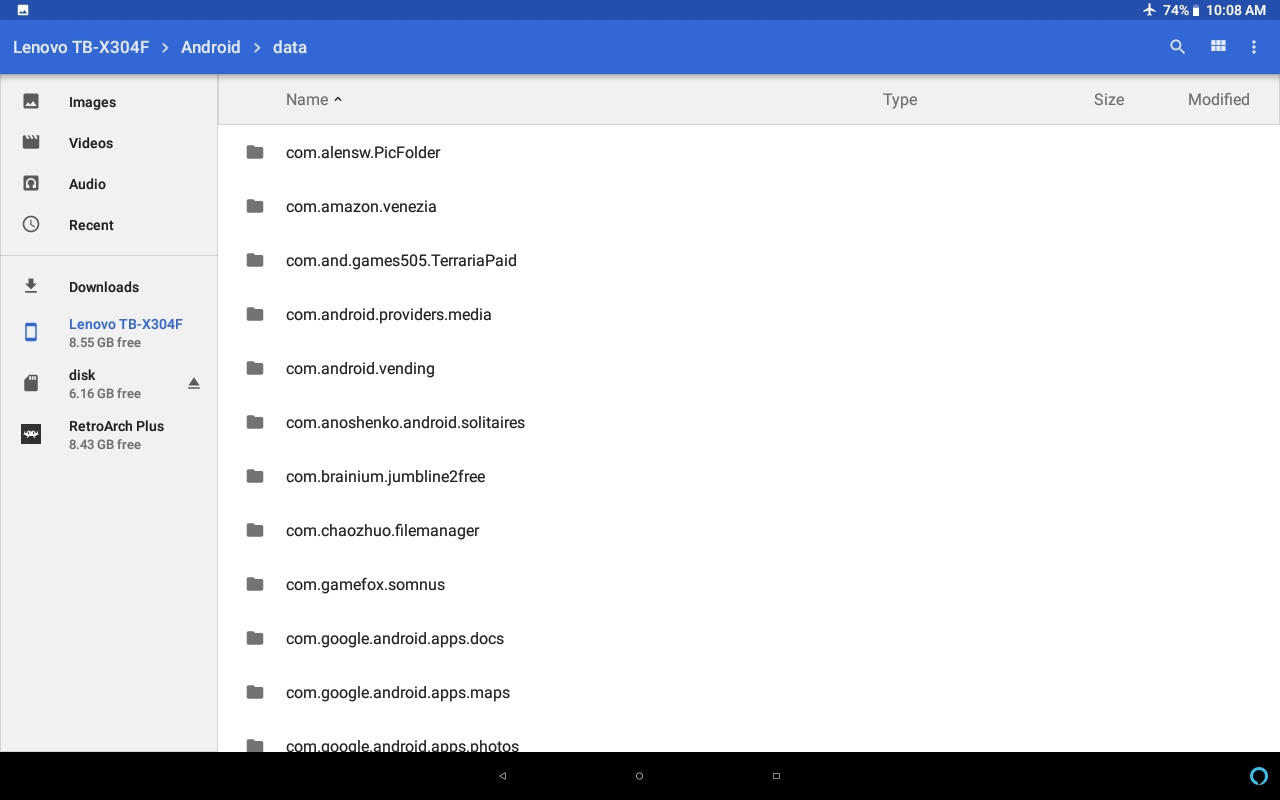Screen dimensions: 1280x800
Task: Sort the list by the Name column
Action: [x=307, y=99]
